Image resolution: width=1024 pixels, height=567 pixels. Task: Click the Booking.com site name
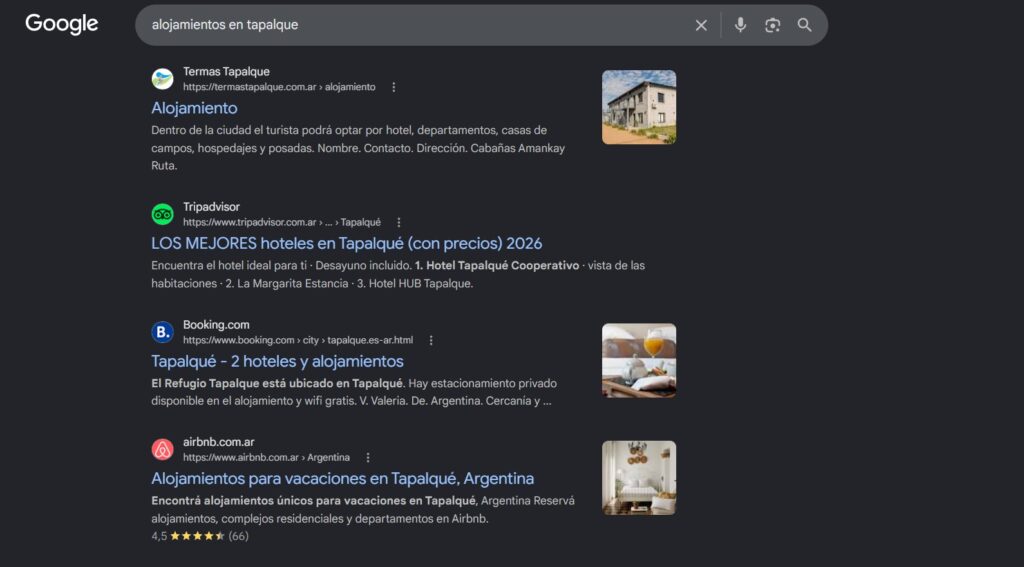[216, 325]
